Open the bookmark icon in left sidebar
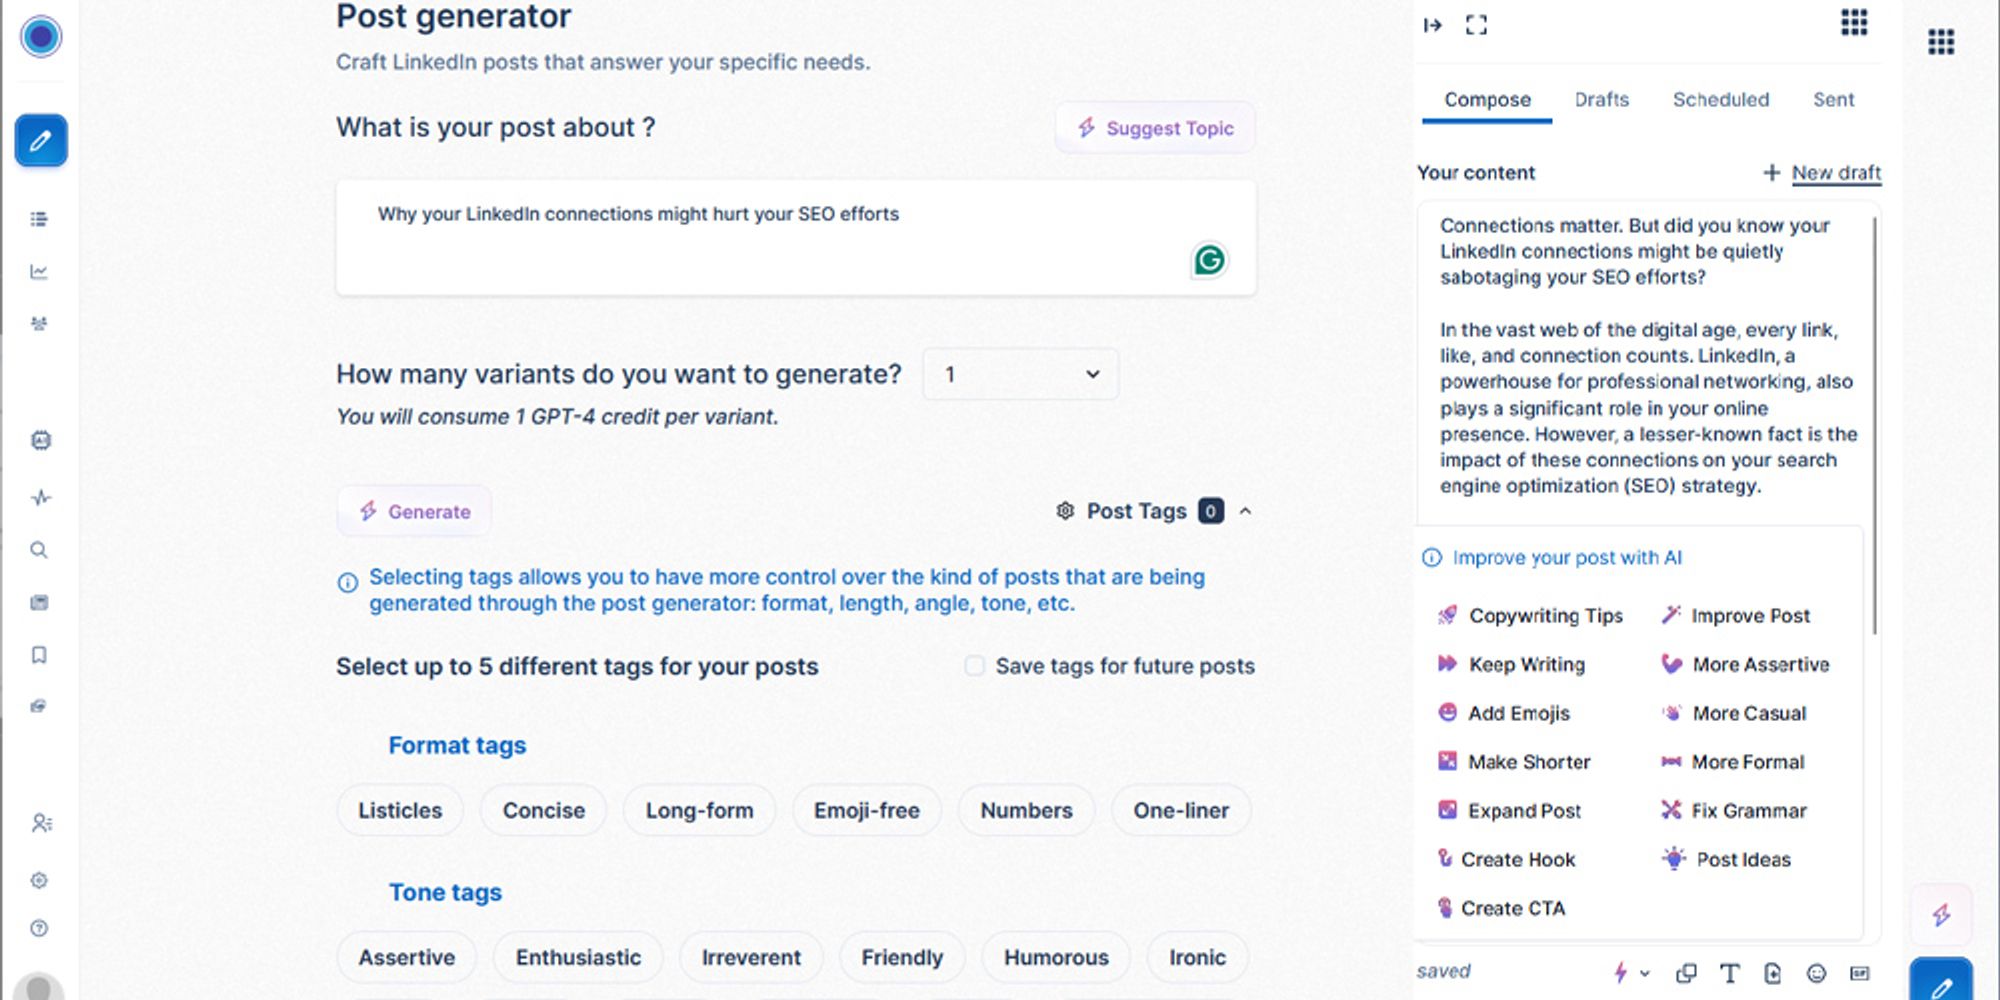Screen dimensions: 2000x1000 pos(39,655)
